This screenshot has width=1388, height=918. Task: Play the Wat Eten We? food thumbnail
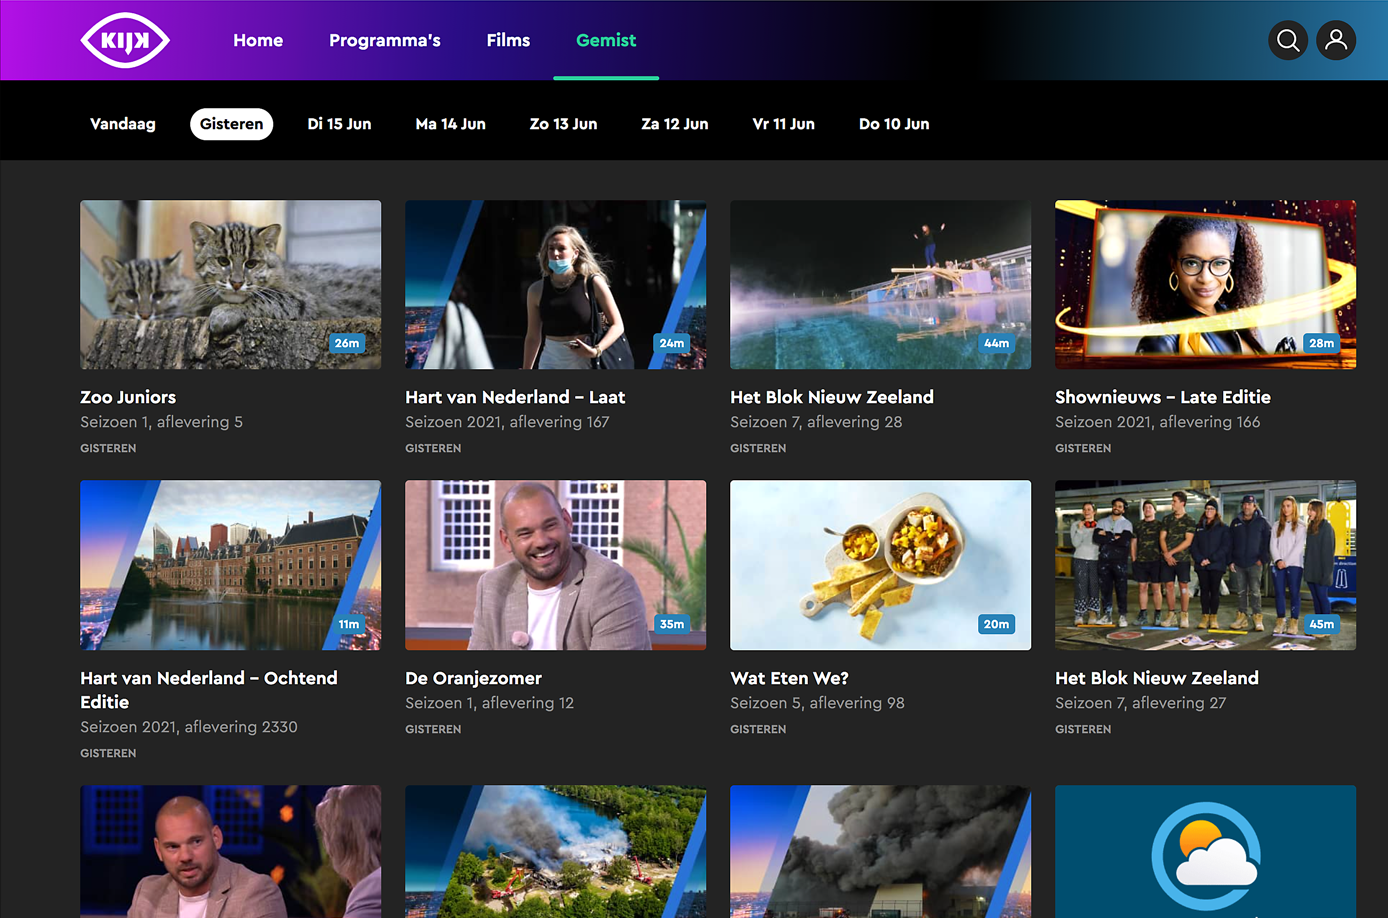(x=880, y=565)
